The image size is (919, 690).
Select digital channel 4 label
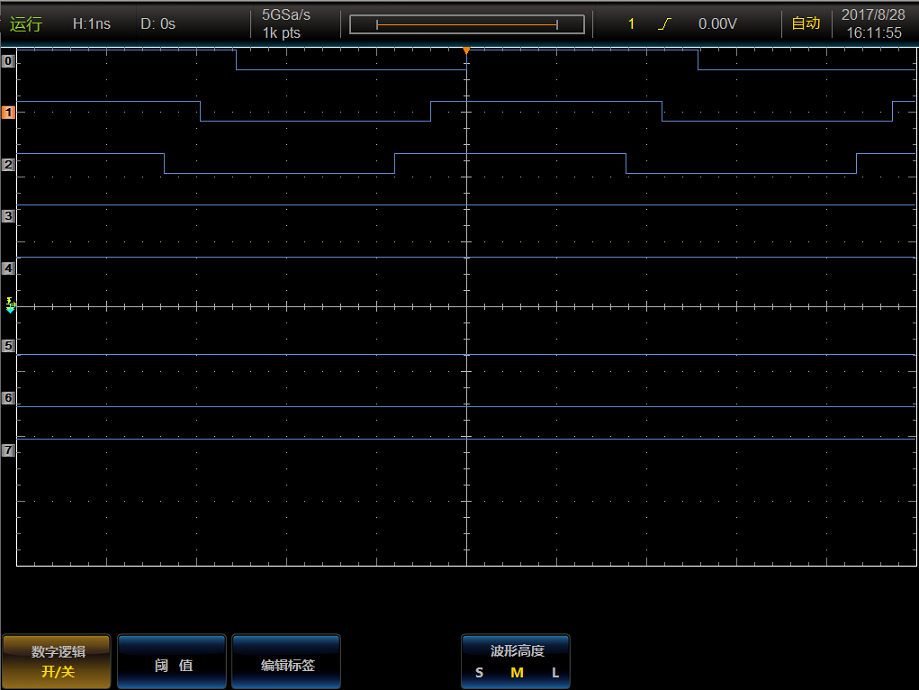(x=8, y=268)
